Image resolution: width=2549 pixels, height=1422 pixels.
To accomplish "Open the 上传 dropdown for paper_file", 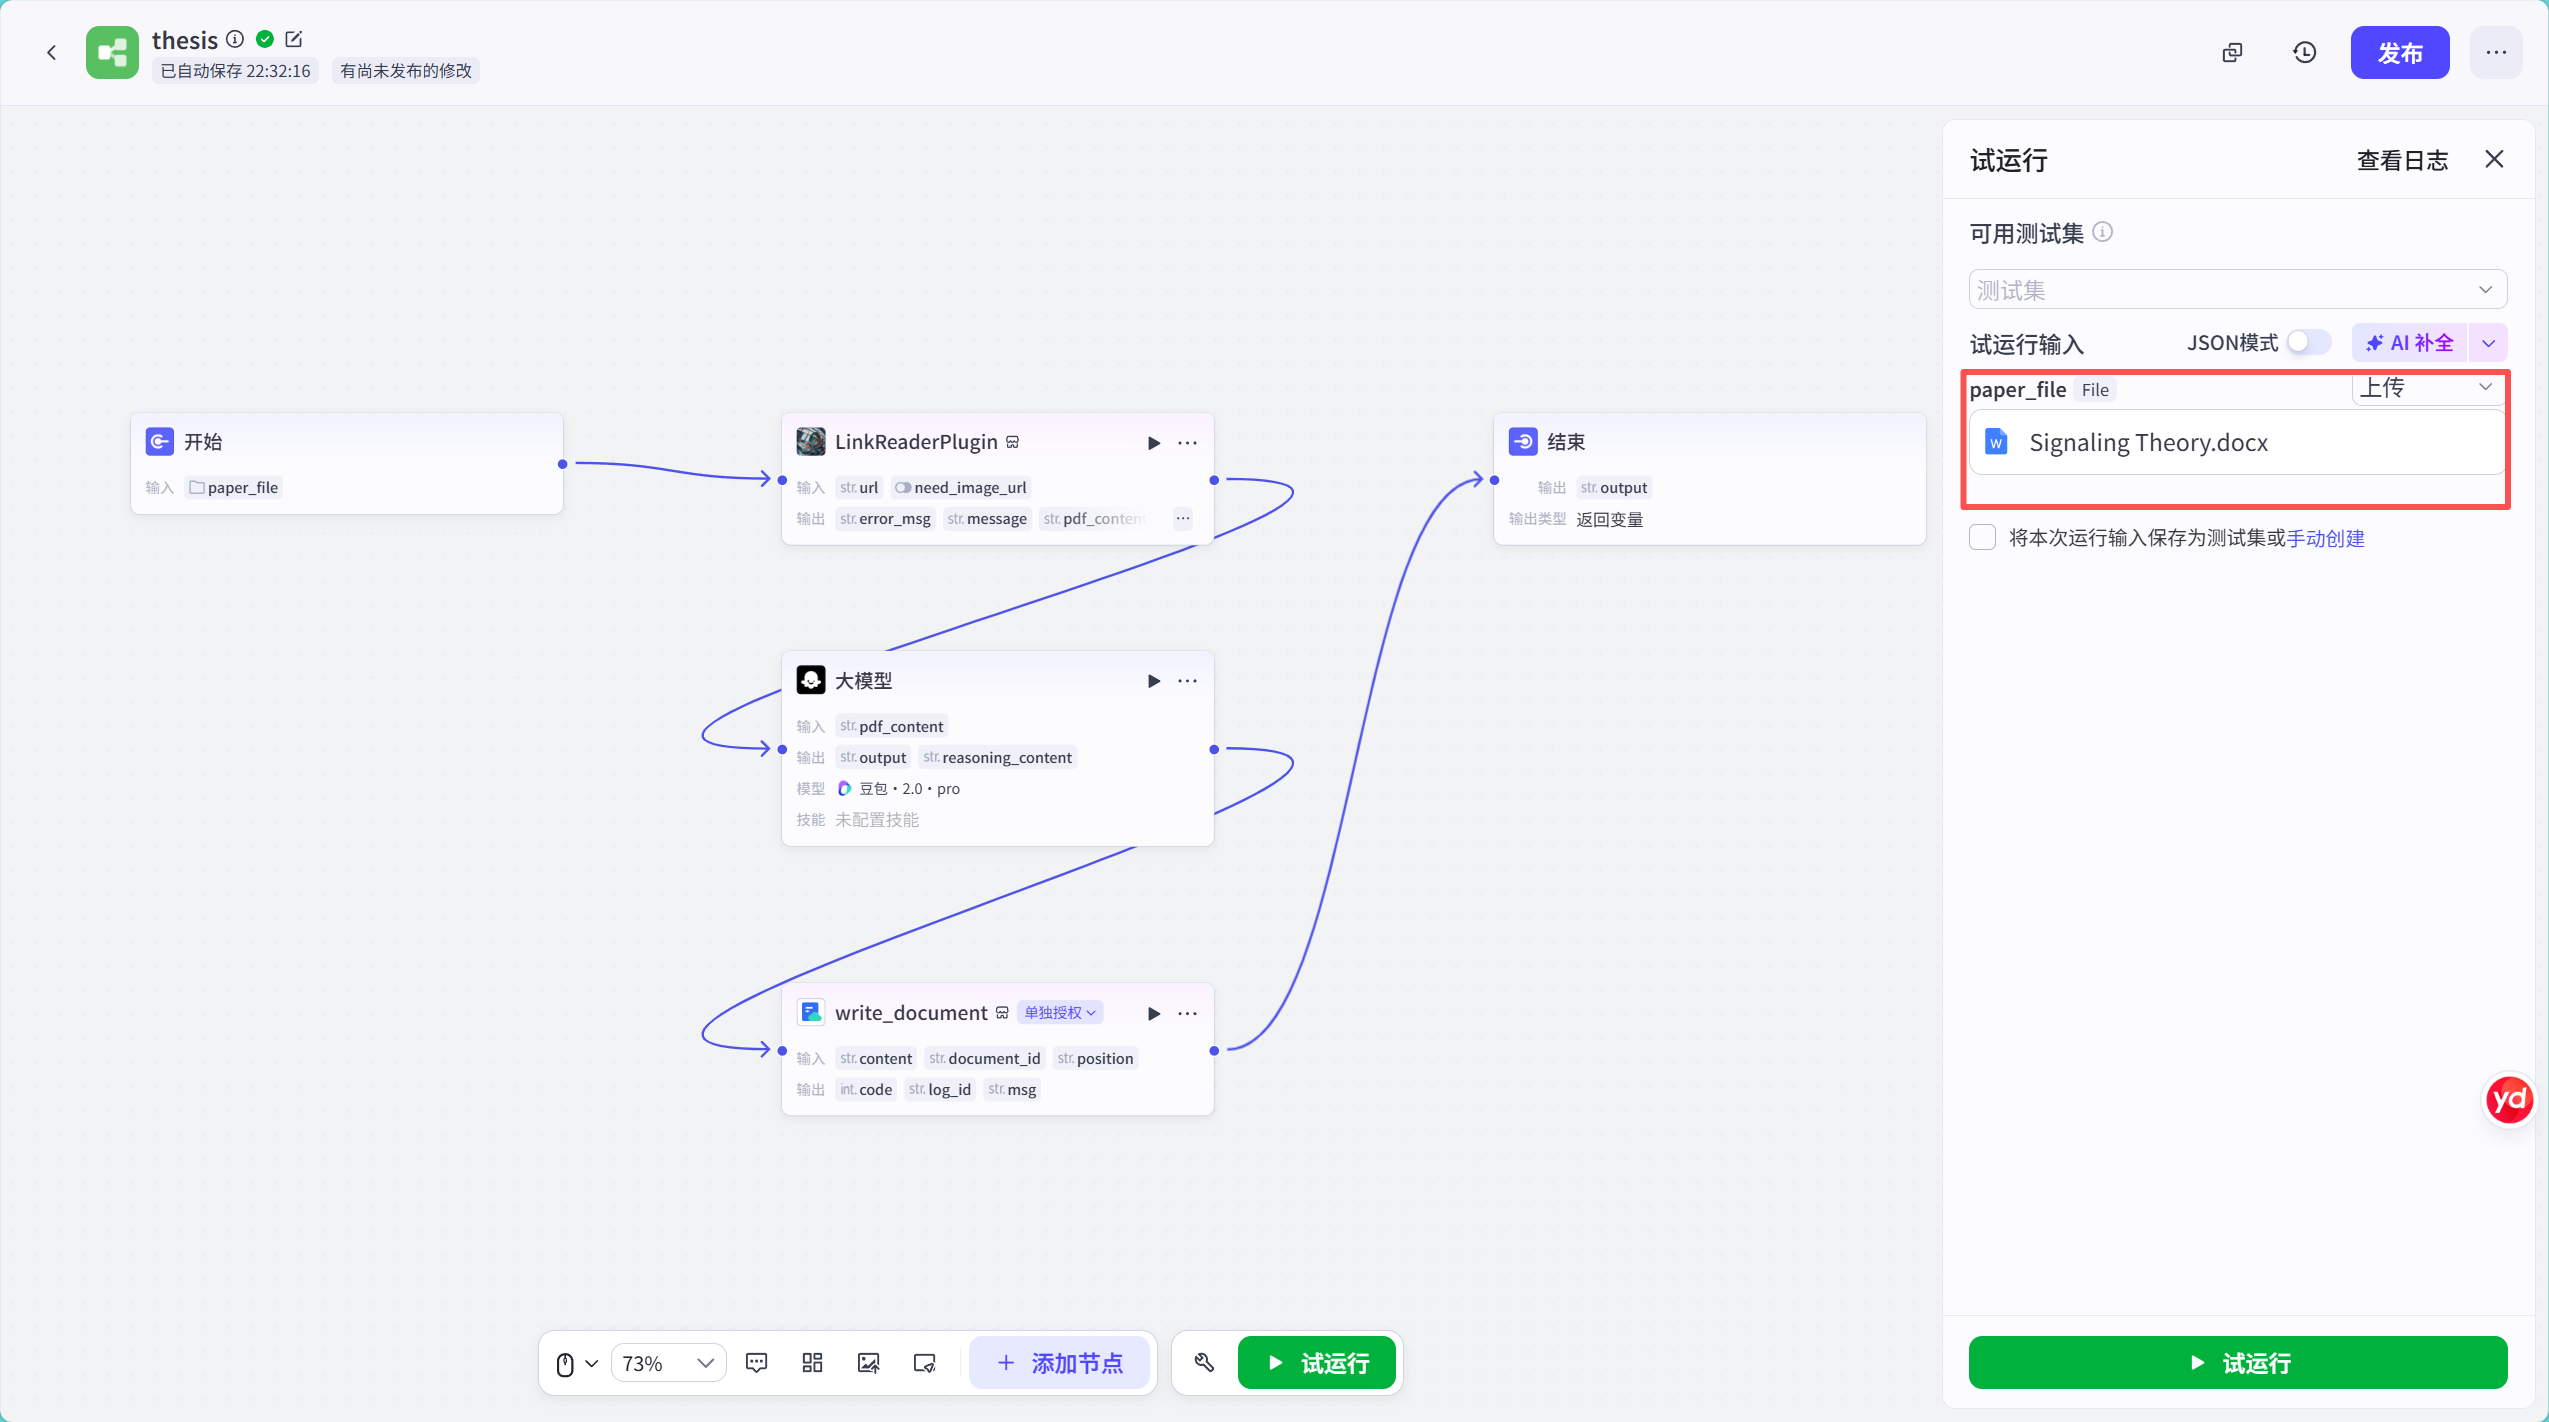I will pos(2427,387).
